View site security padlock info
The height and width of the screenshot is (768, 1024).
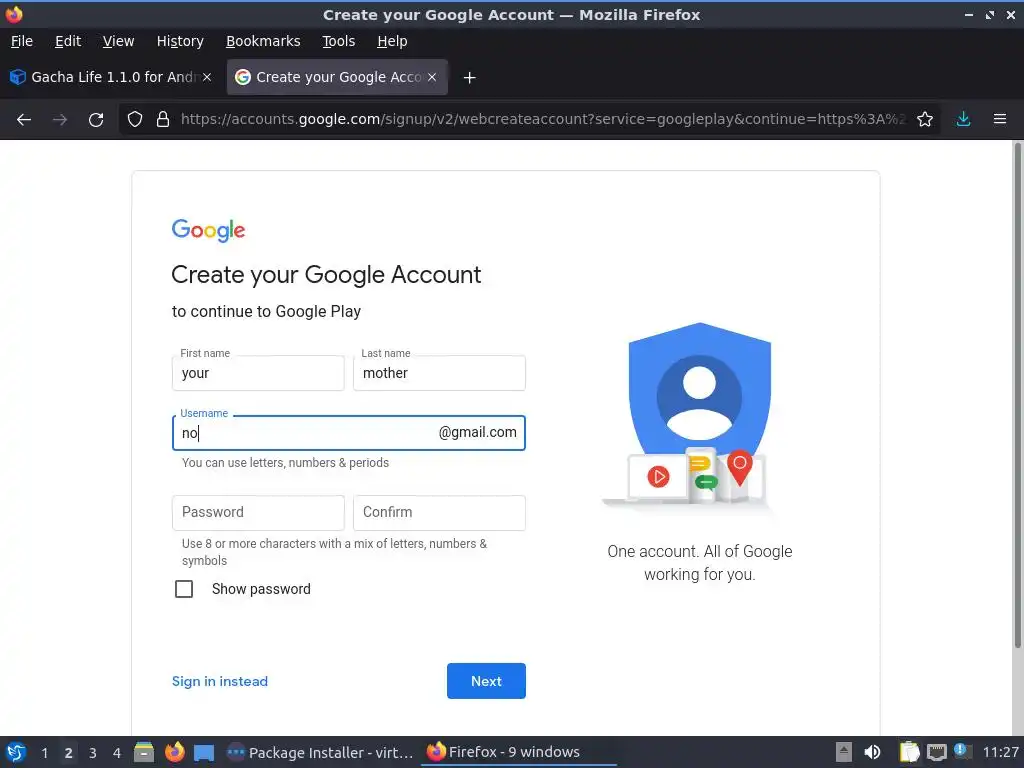[x=163, y=120]
